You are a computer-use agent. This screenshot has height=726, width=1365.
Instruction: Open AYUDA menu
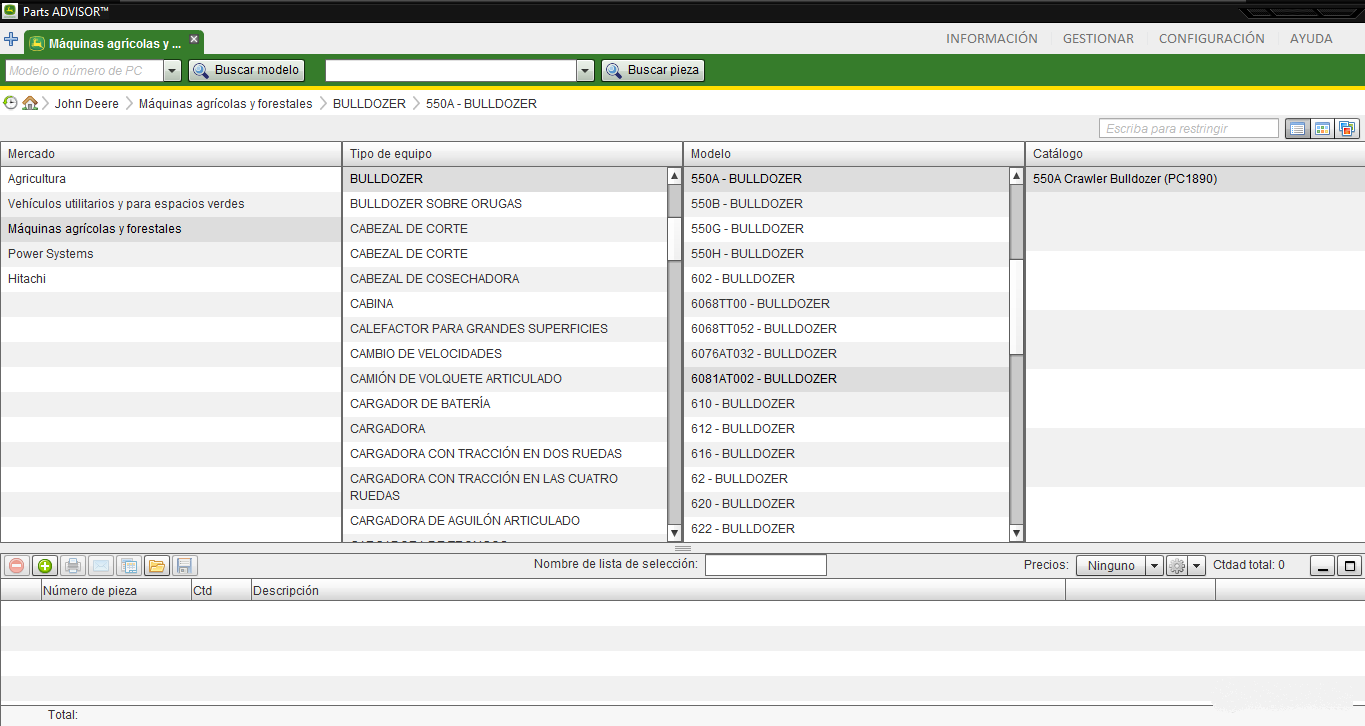click(x=1311, y=38)
